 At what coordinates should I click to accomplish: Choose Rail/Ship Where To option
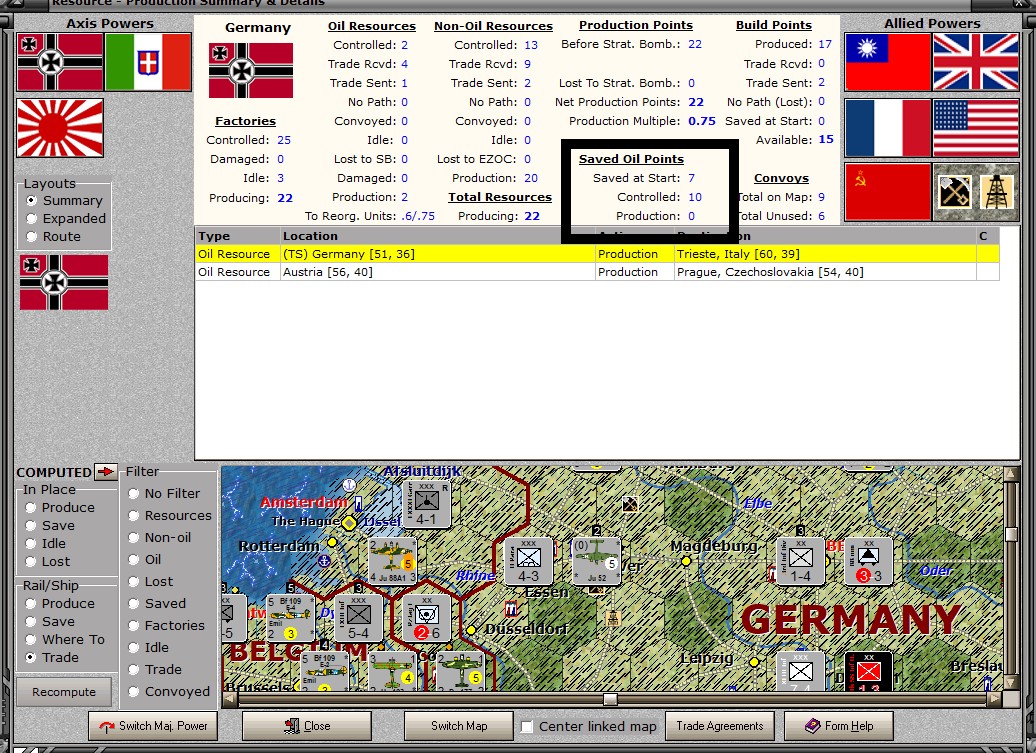point(30,639)
